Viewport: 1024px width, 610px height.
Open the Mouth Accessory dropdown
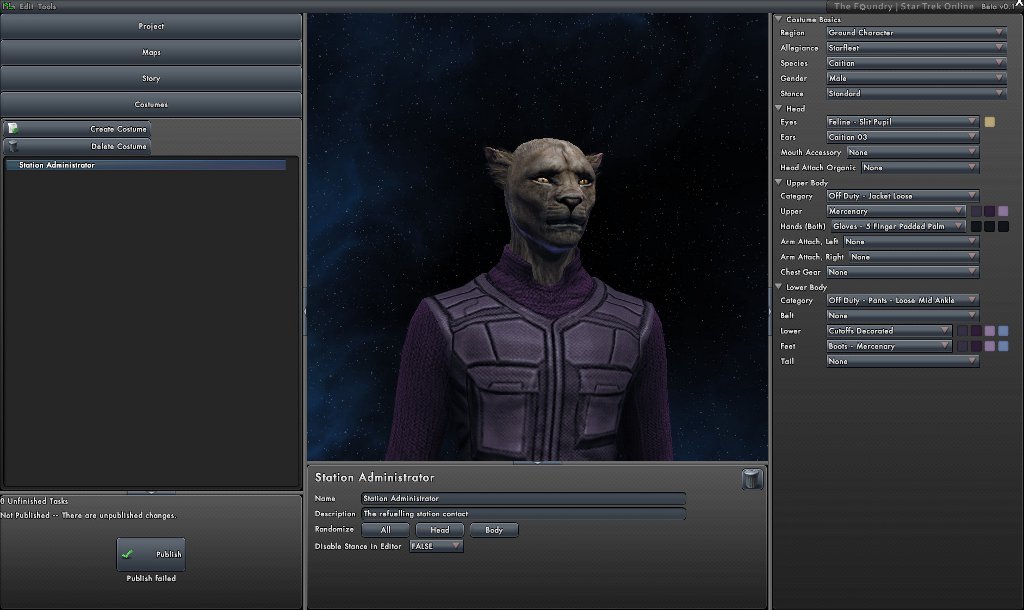coord(912,152)
